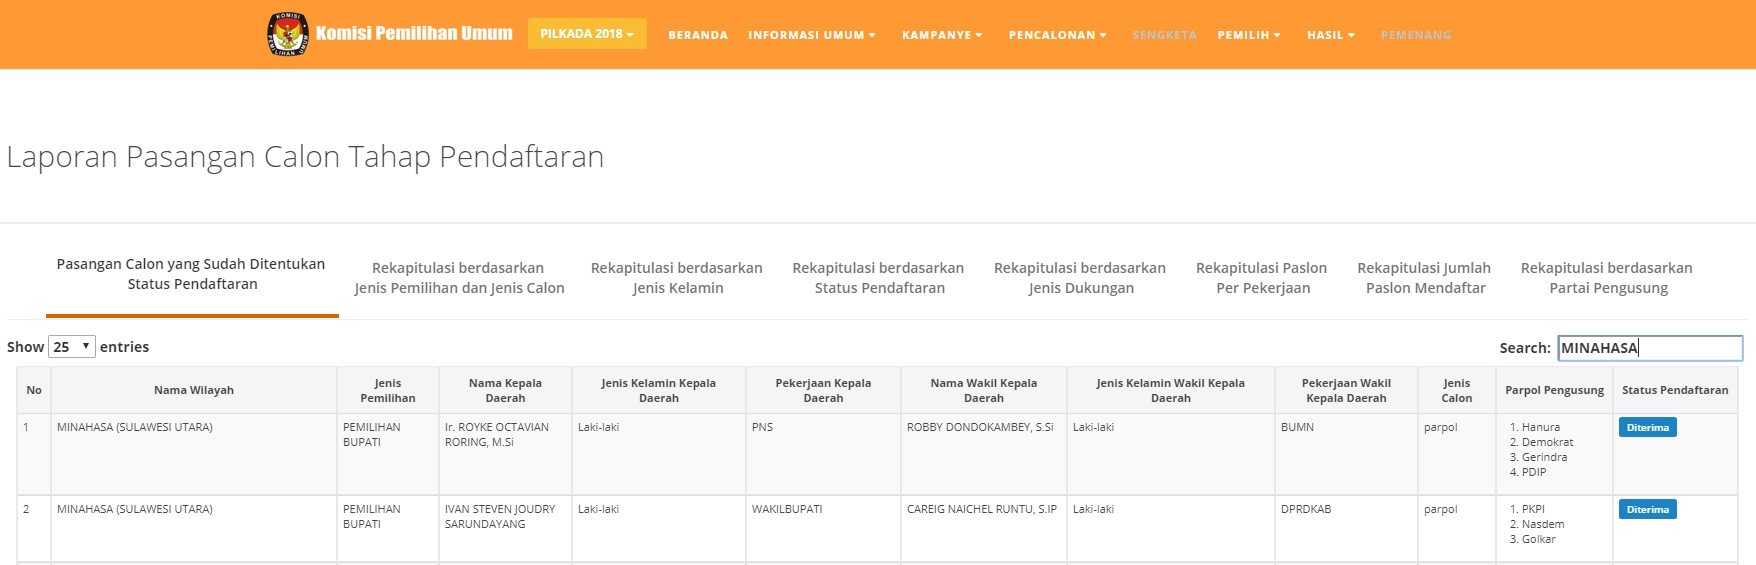This screenshot has width=1756, height=565.
Task: Switch to Rekapitulasi Jumlah Paslon Mendaftar tab
Action: click(x=1424, y=278)
